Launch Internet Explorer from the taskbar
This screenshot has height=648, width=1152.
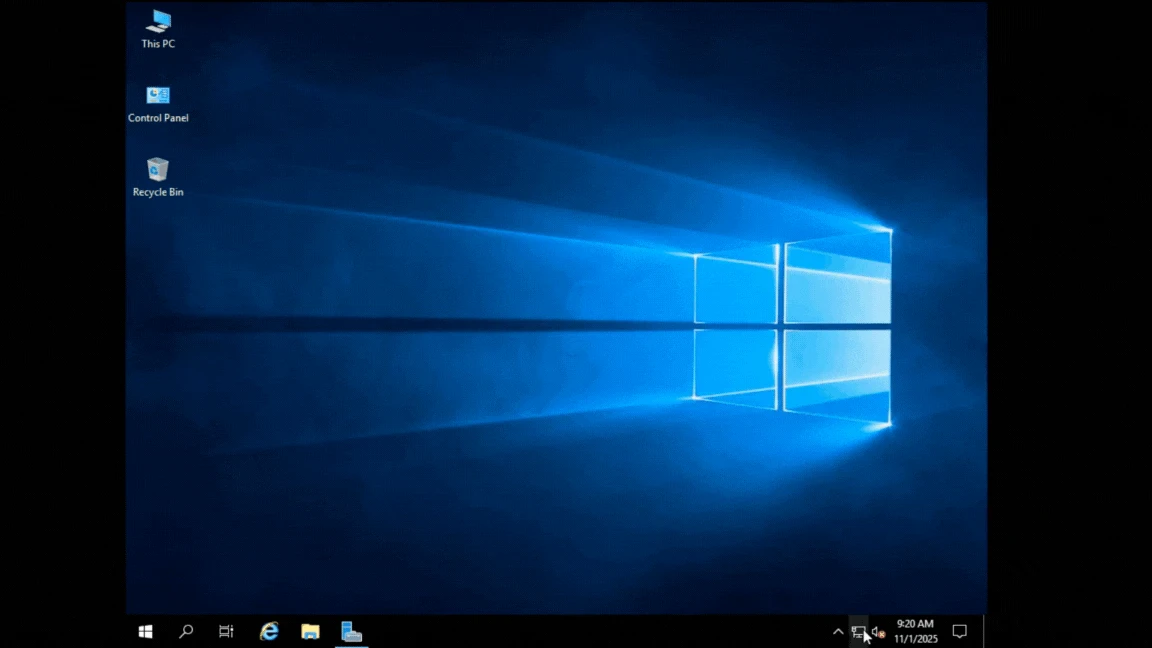pos(269,631)
